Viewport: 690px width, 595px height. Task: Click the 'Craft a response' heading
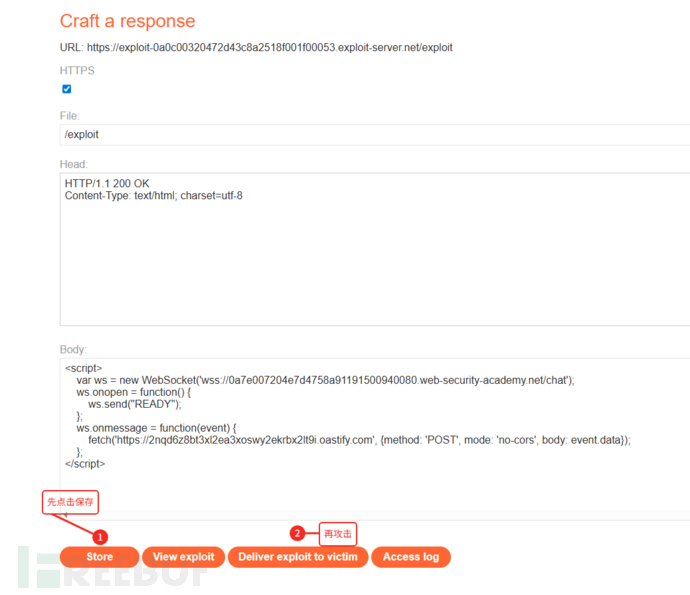coord(128,21)
